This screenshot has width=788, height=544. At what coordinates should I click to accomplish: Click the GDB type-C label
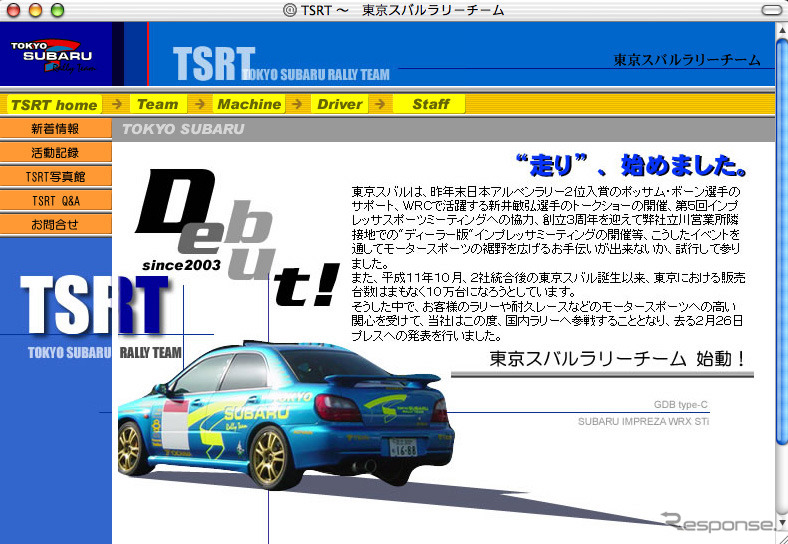point(681,405)
